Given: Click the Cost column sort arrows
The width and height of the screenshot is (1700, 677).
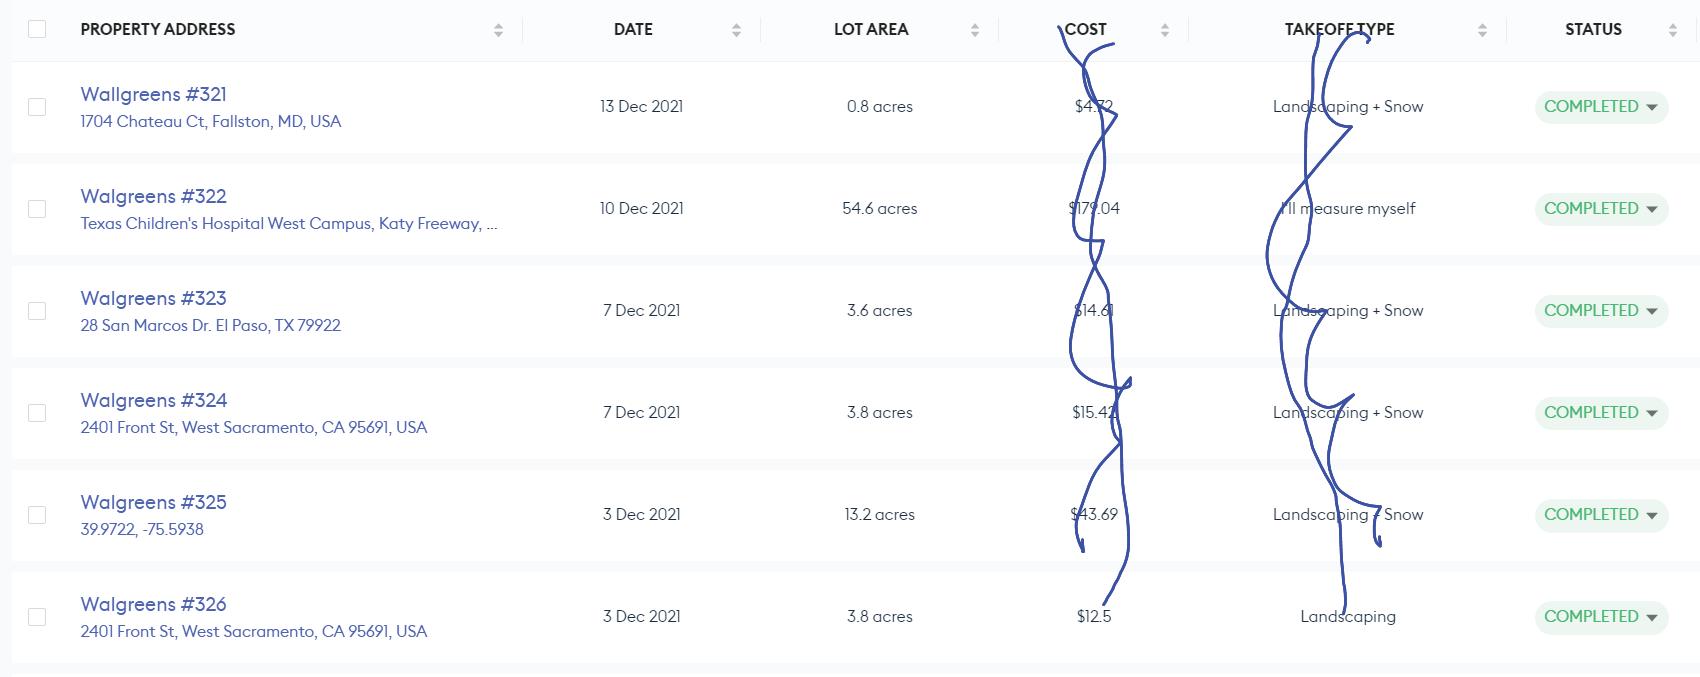Looking at the screenshot, I should (1164, 30).
